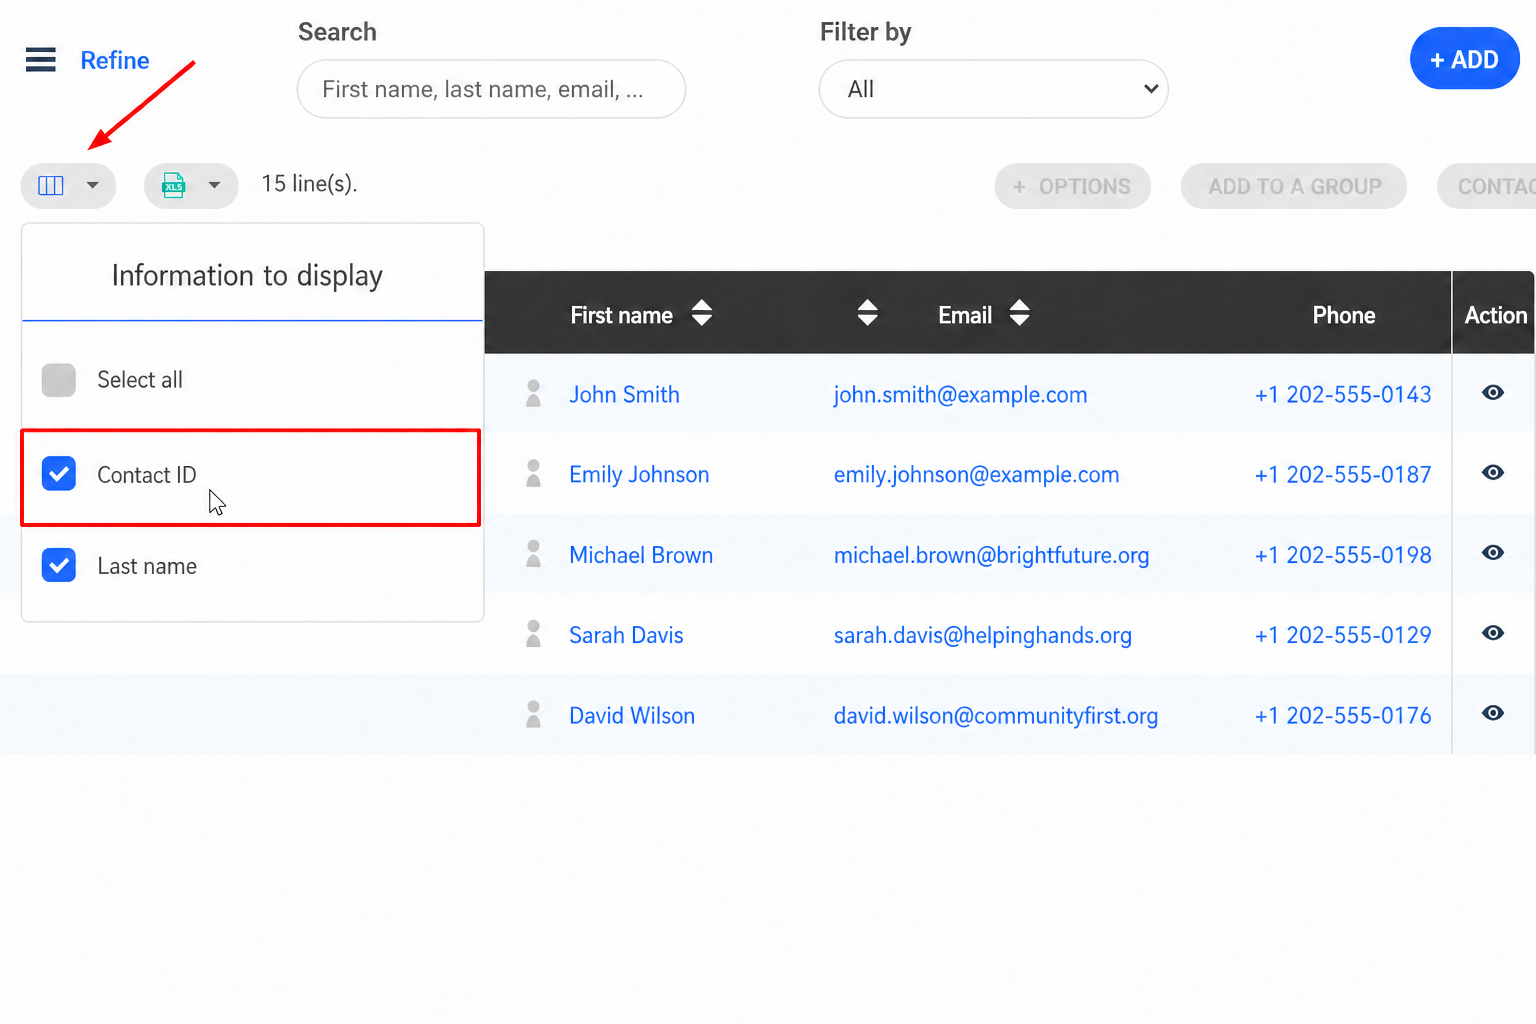Screen dimensions: 1536x1024
Task: View John Smith's details via eye icon
Action: 1493,393
